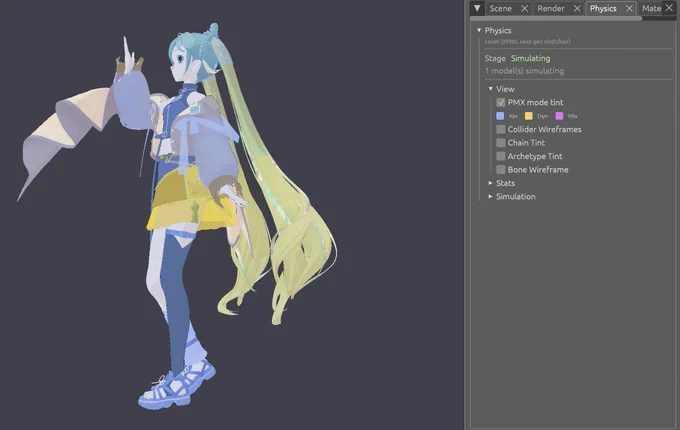This screenshot has width=680, height=430.
Task: Click the green Simulating stage status
Action: tap(530, 58)
